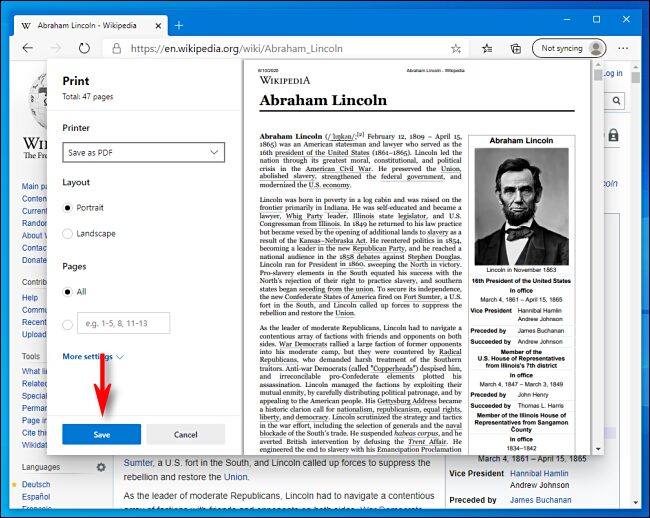
Task: Expand More settings in print dialog
Action: [x=93, y=356]
